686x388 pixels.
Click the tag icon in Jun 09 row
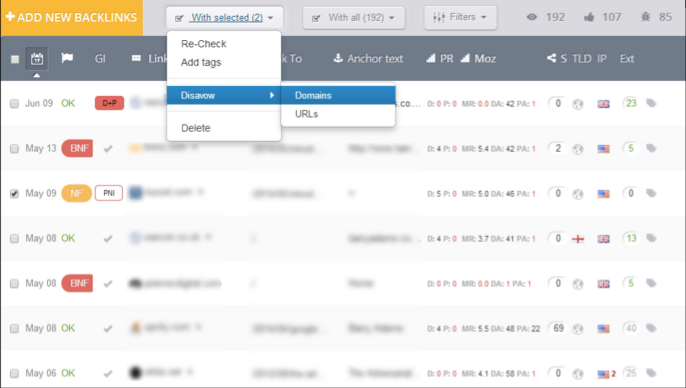click(x=651, y=103)
